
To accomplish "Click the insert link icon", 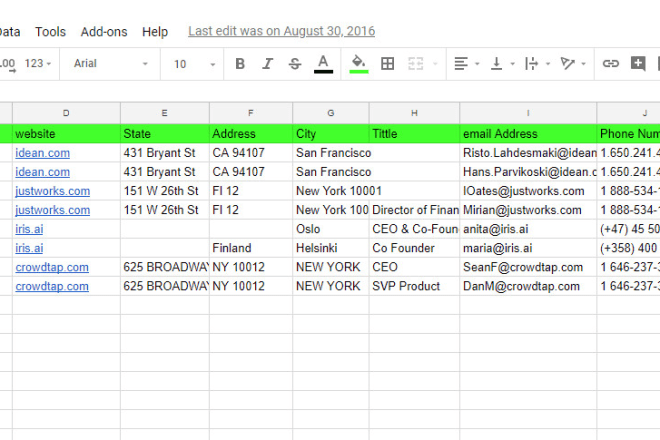I will [610, 64].
